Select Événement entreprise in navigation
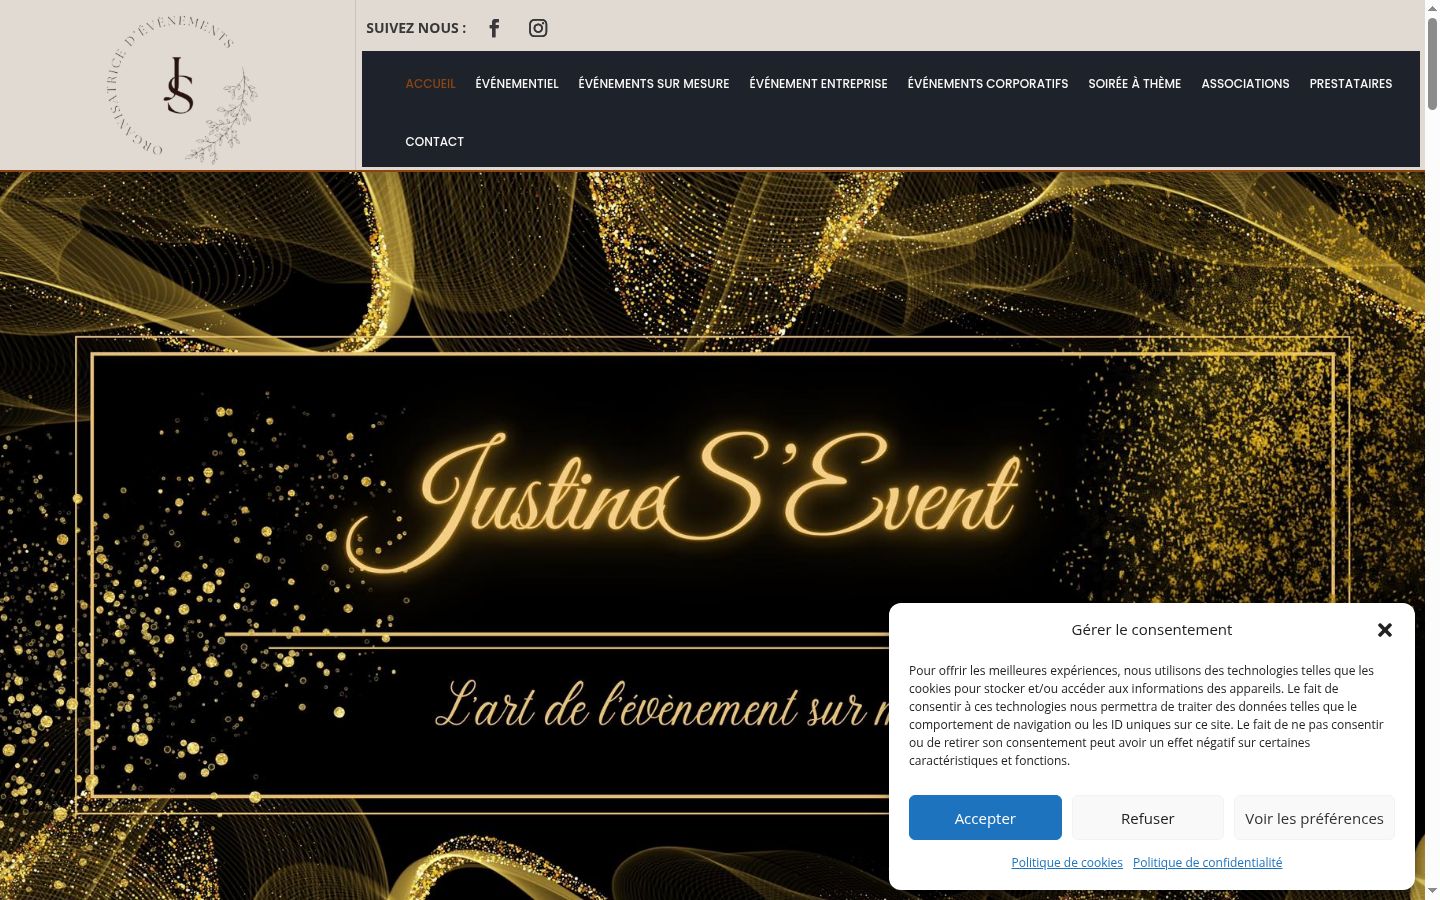This screenshot has width=1440, height=900. [818, 84]
